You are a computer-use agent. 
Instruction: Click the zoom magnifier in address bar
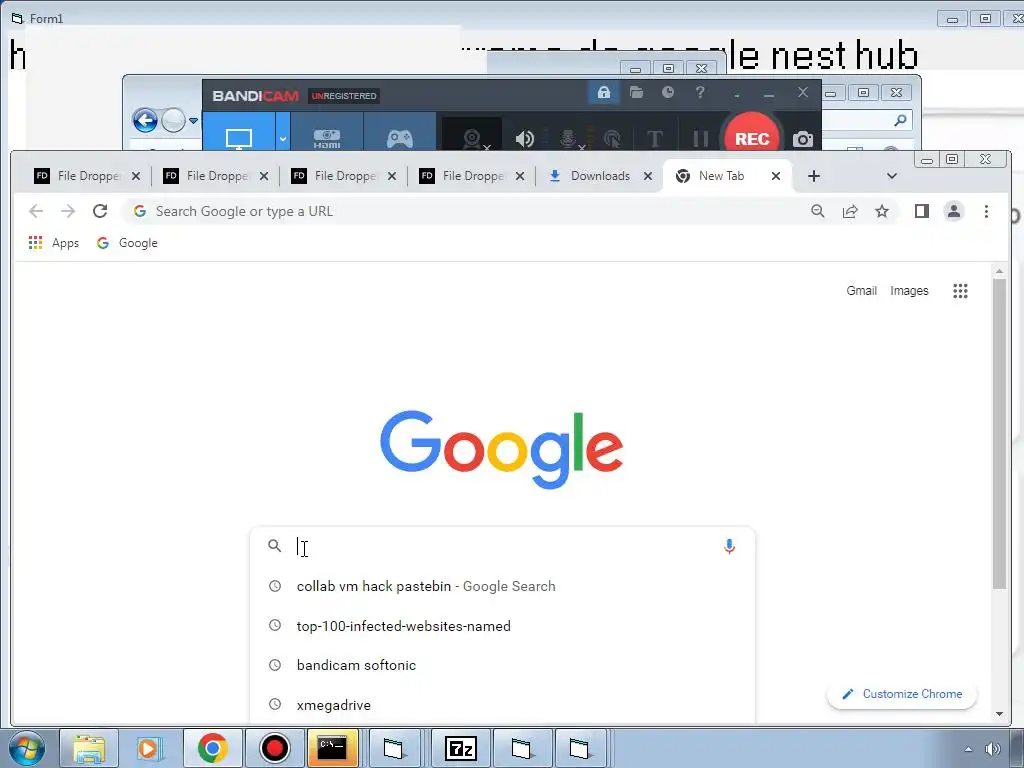pyautogui.click(x=818, y=211)
